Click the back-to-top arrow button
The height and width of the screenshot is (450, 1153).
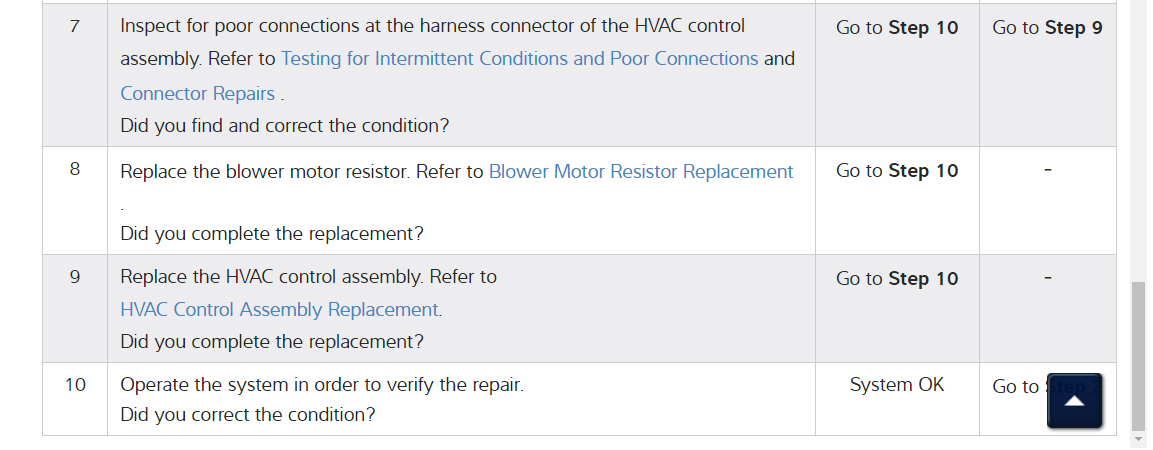click(1074, 401)
